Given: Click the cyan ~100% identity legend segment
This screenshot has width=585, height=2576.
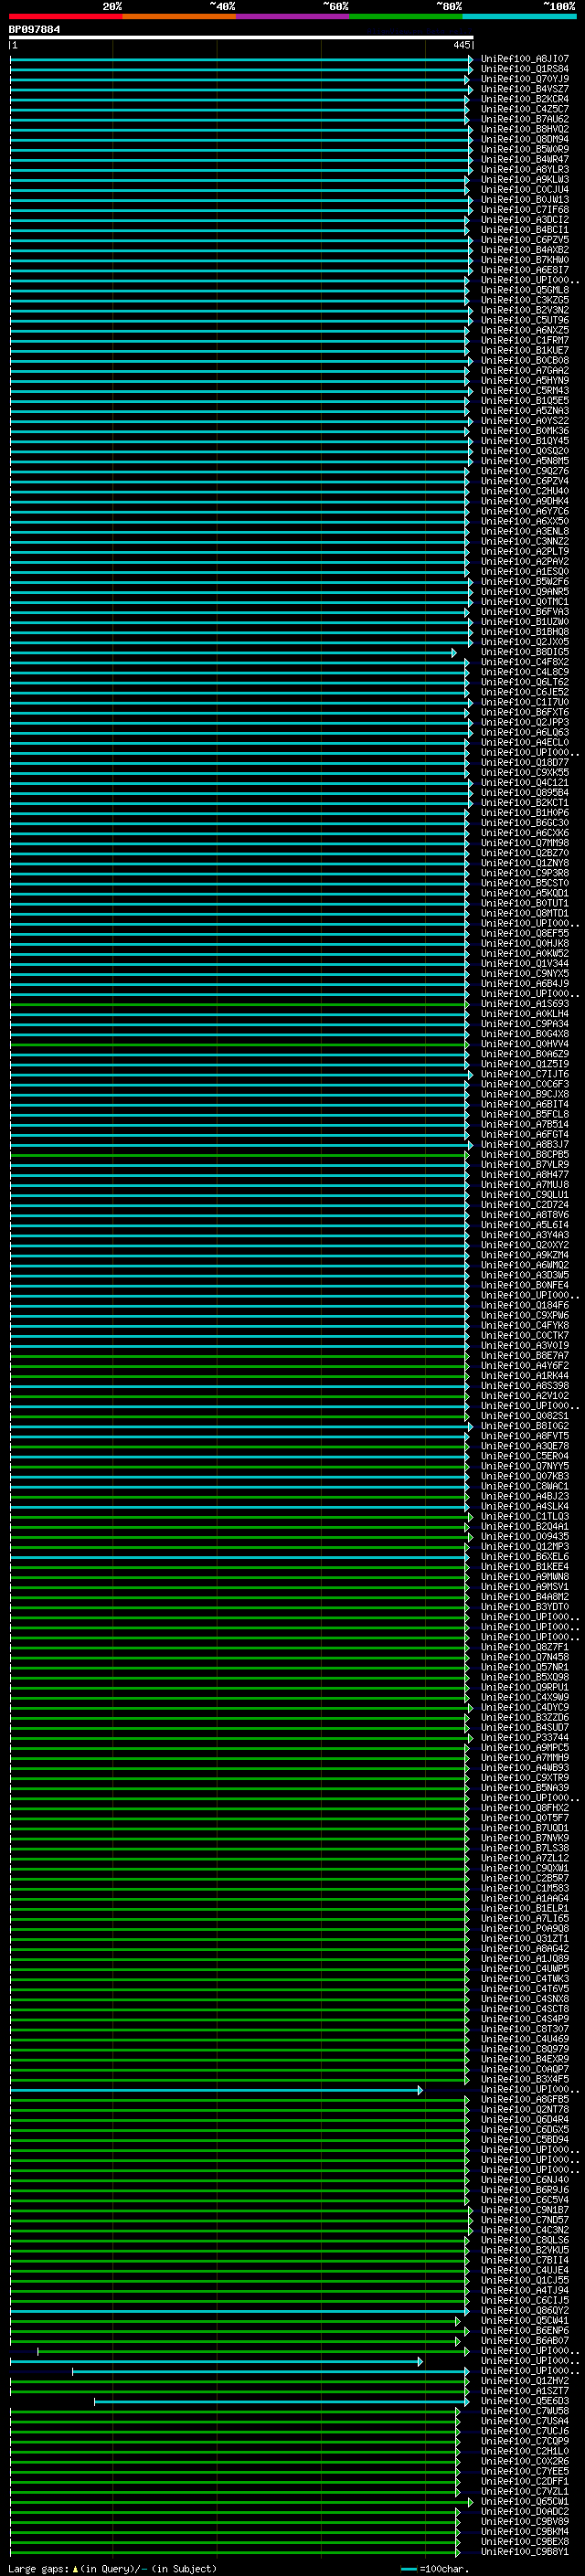Looking at the screenshot, I should 519,16.
